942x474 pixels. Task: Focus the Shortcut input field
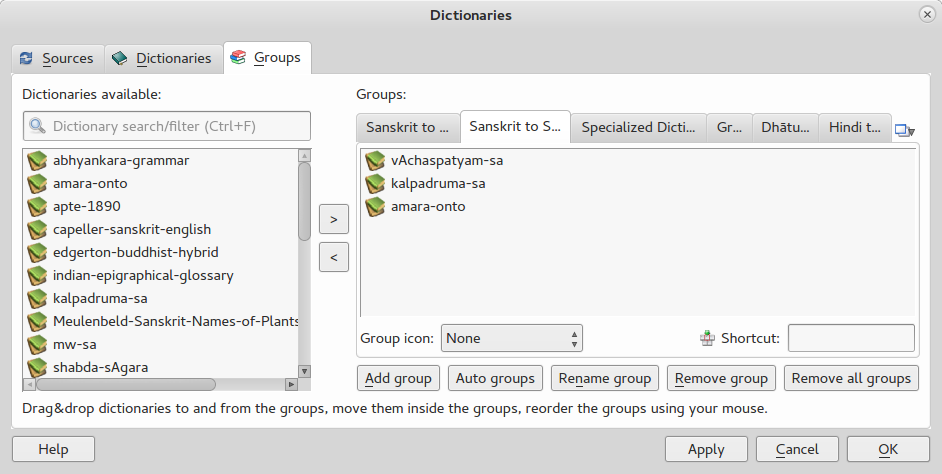click(x=851, y=338)
